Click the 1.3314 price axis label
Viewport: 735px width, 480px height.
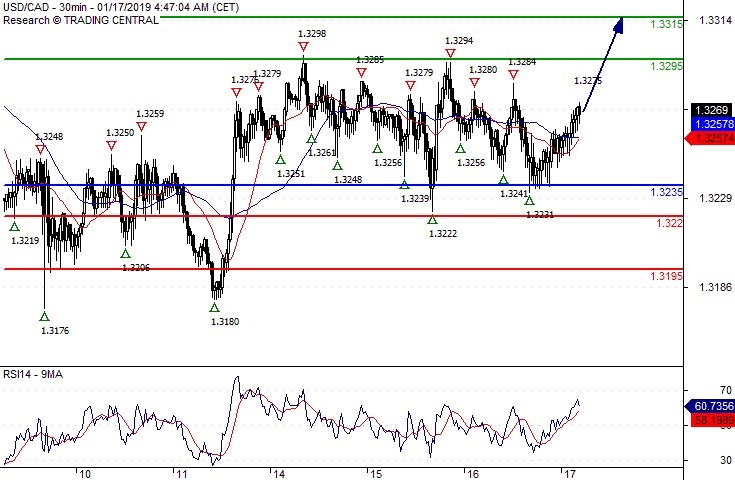[x=715, y=20]
